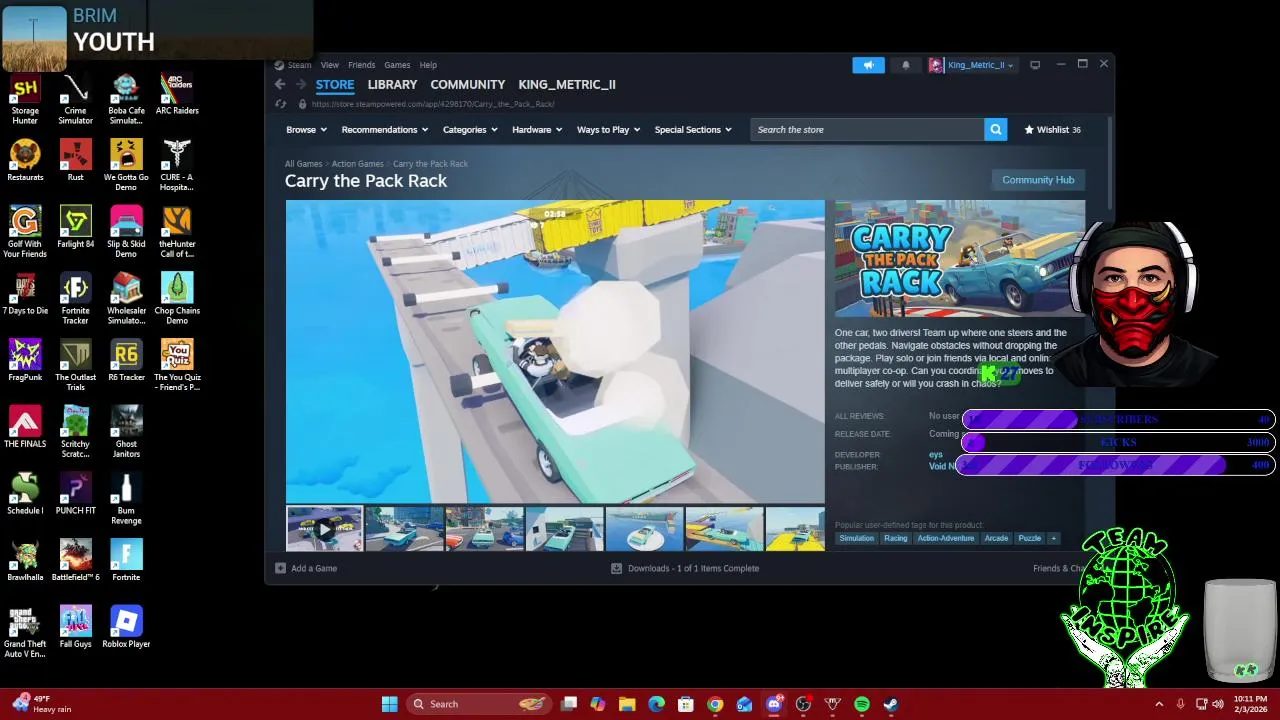
Task: Add a tag with the plus button
Action: (1053, 538)
